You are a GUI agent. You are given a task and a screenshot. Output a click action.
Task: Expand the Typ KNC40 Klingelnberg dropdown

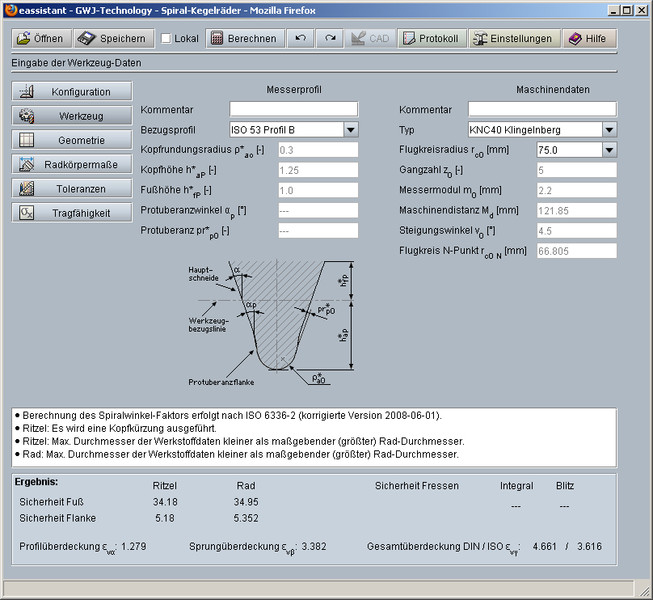point(608,129)
